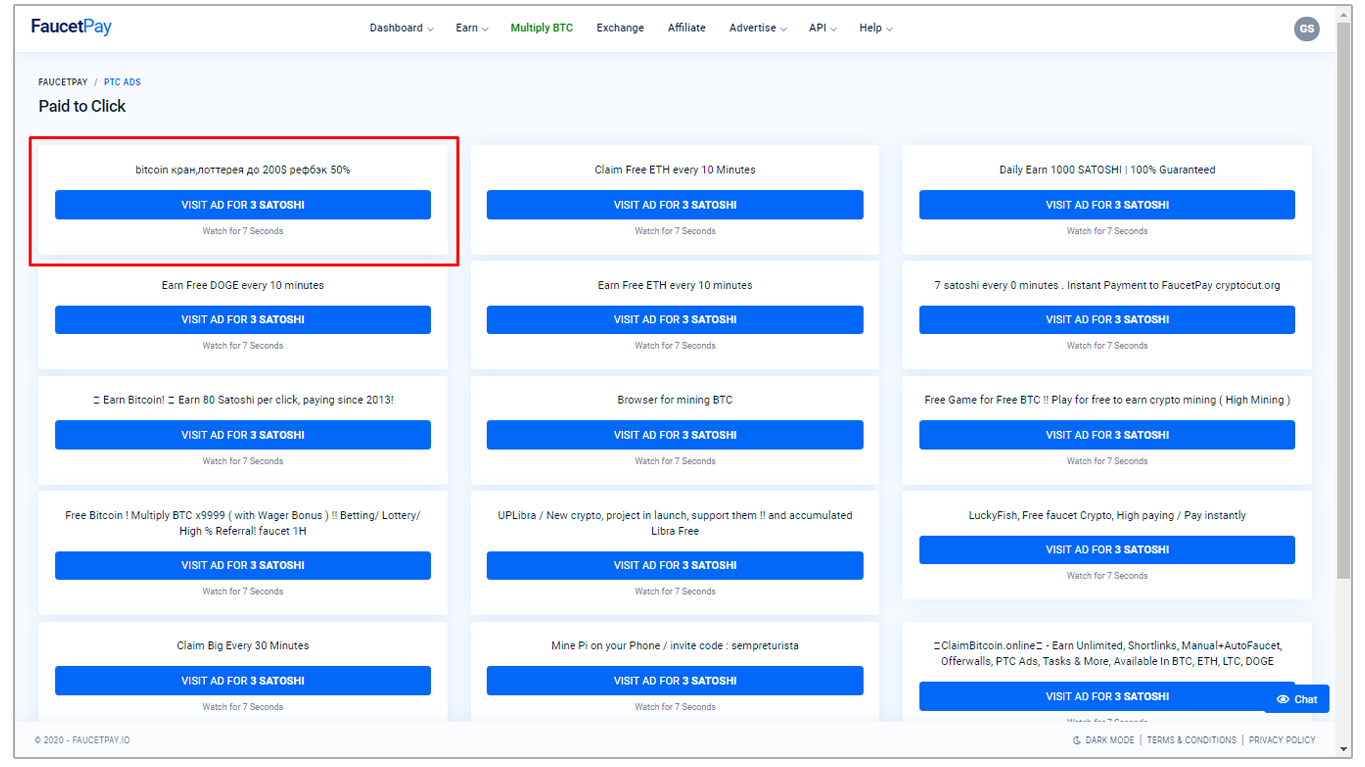Visit the Earn Free DOGE ad
This screenshot has height=767, width=1365.
coord(243,320)
